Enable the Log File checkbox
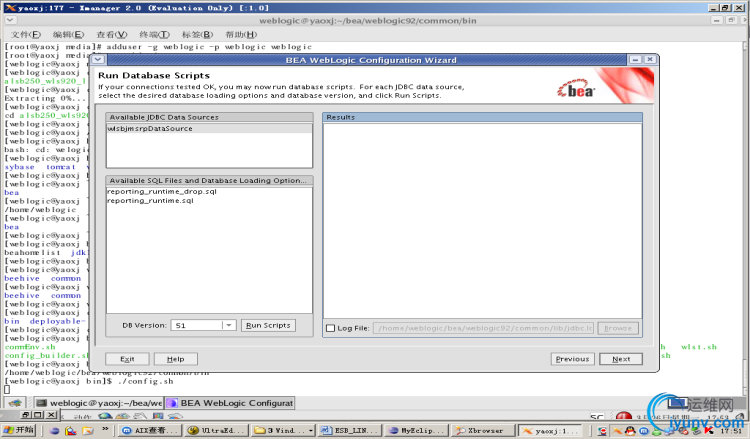Image resolution: width=750 pixels, height=439 pixels. point(331,328)
